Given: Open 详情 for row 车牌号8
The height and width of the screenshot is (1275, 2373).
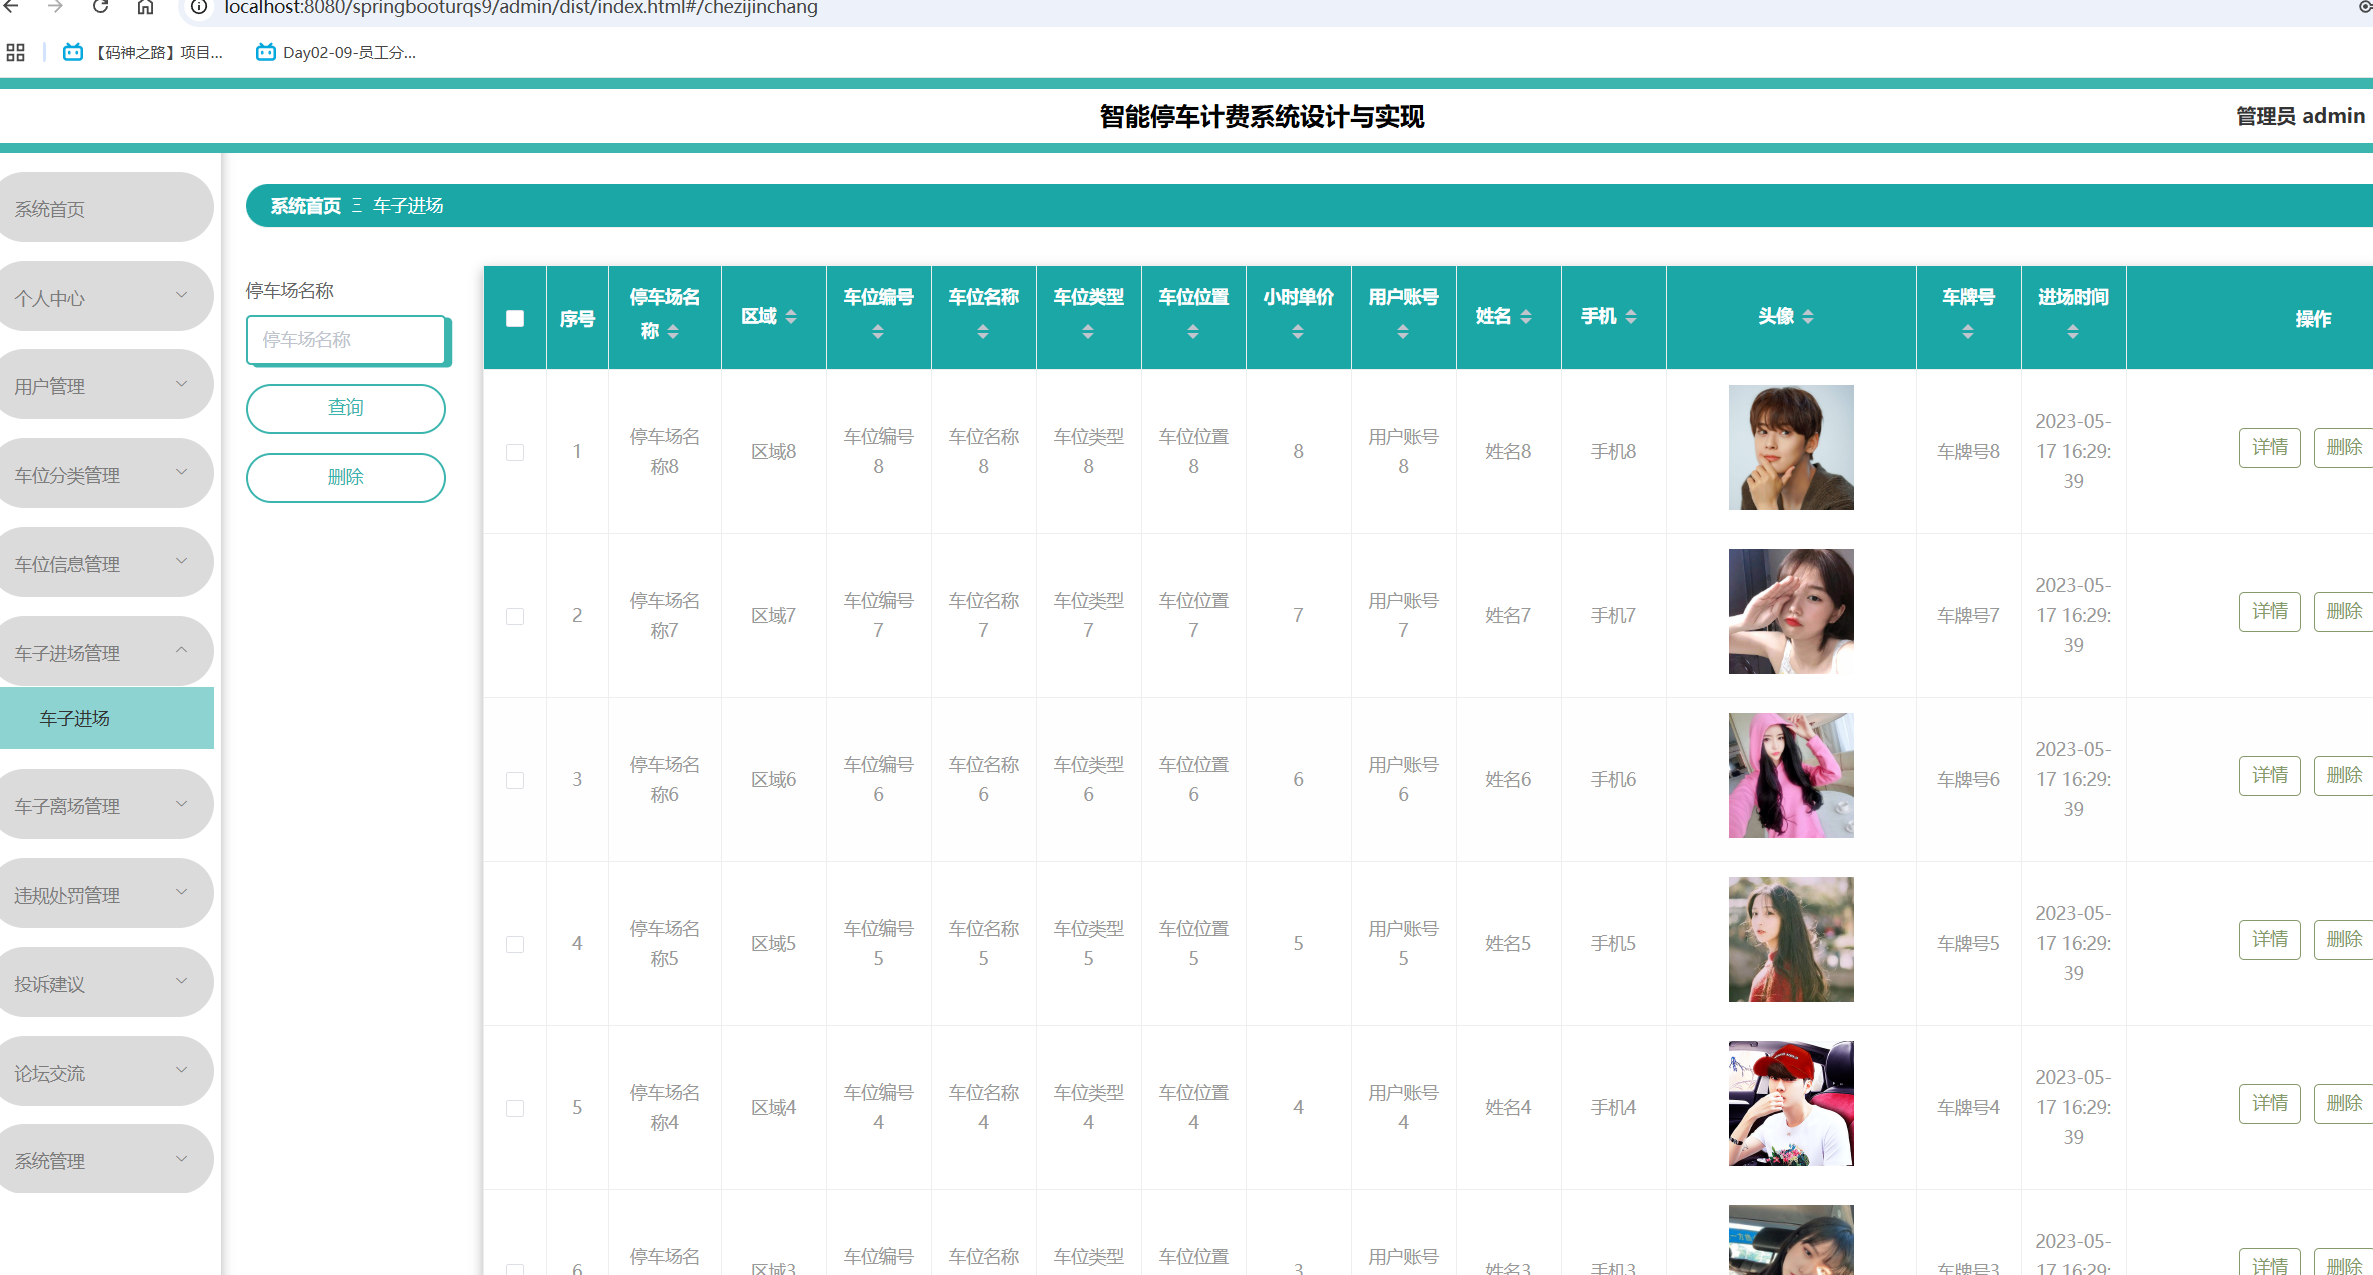Looking at the screenshot, I should 2269,447.
